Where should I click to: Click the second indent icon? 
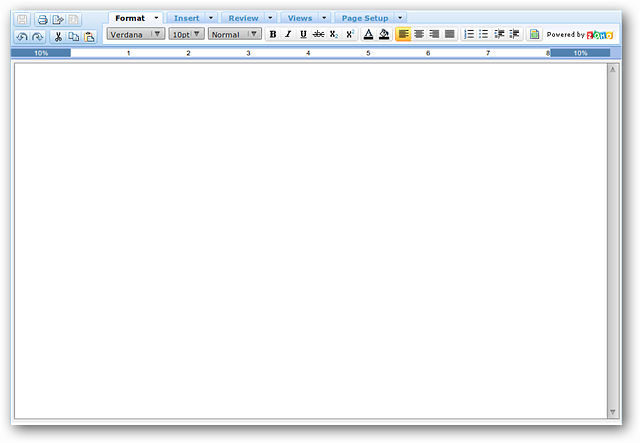514,34
